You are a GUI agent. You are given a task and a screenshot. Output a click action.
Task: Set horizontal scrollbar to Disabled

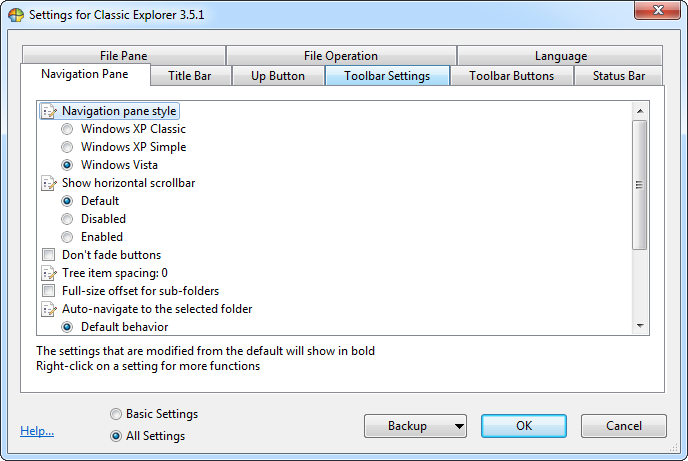click(x=67, y=219)
